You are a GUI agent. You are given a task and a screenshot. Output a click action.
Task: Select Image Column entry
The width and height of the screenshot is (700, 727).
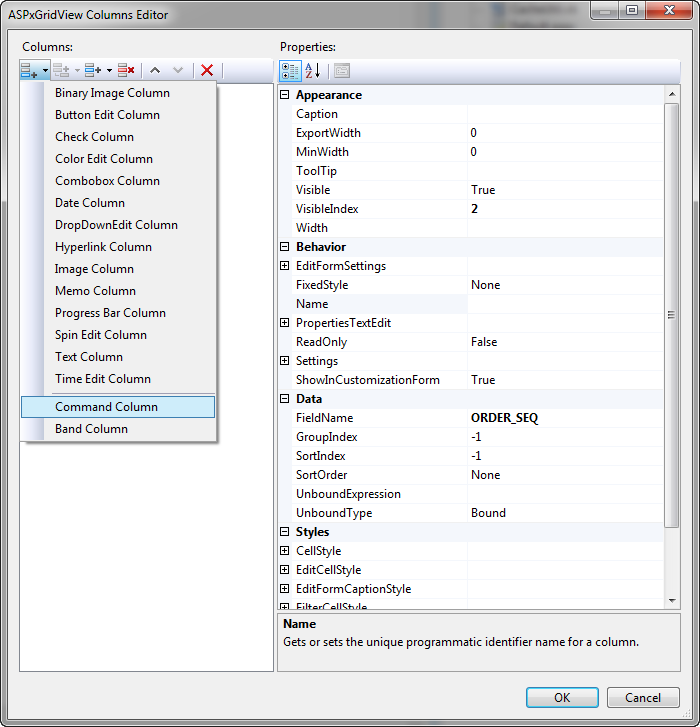(x=94, y=269)
